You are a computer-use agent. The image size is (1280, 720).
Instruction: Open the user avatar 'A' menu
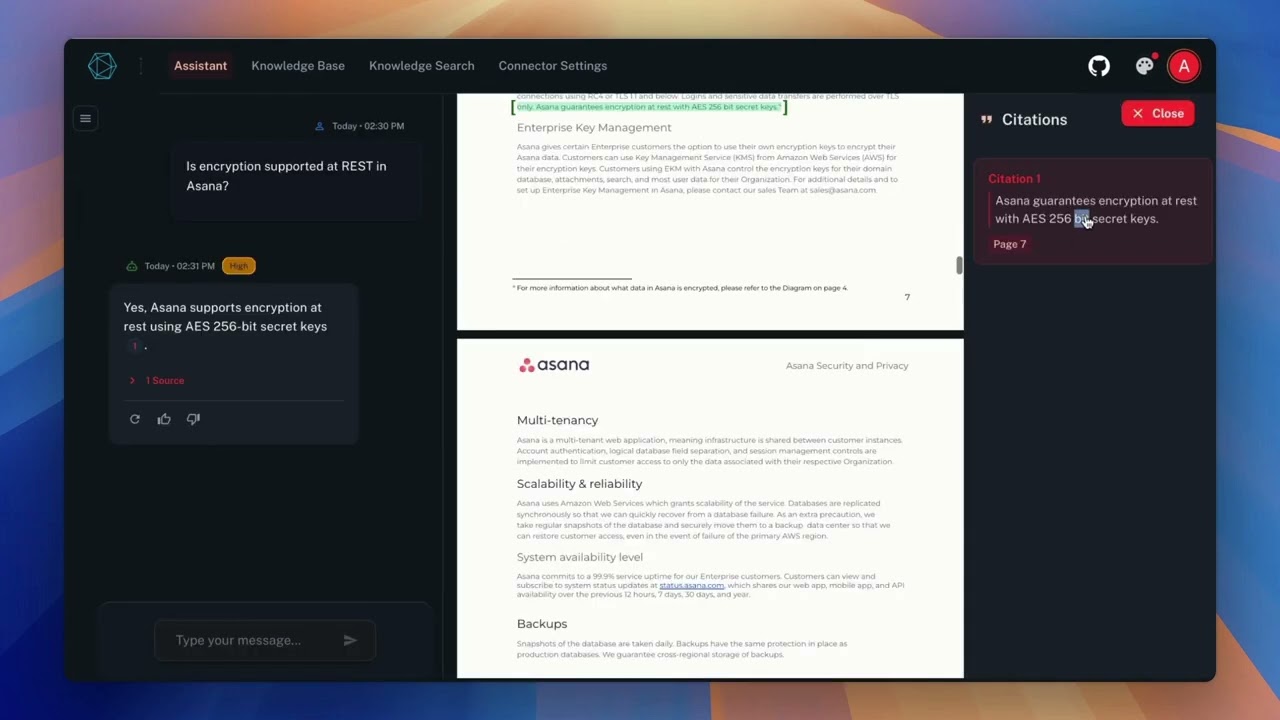tap(1184, 66)
